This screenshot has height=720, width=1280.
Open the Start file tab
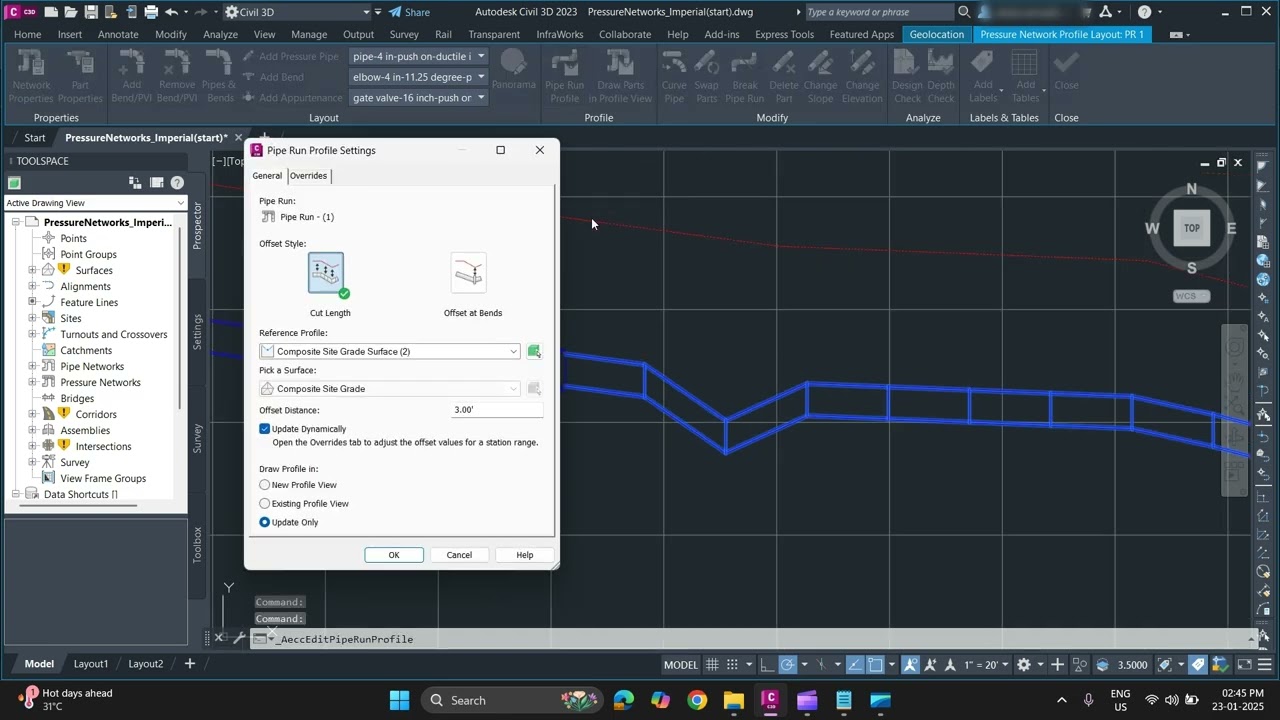(x=35, y=138)
